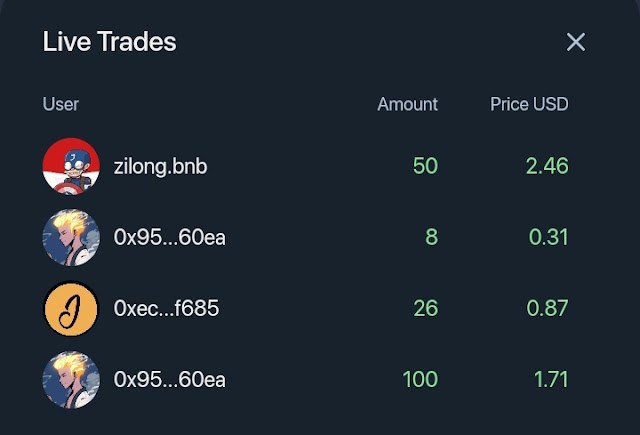The width and height of the screenshot is (640, 435).
Task: Sort by the User column header
Action: tap(60, 104)
